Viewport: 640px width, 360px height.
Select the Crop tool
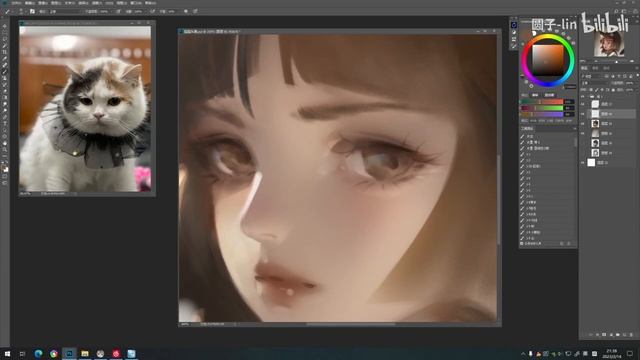(5, 52)
